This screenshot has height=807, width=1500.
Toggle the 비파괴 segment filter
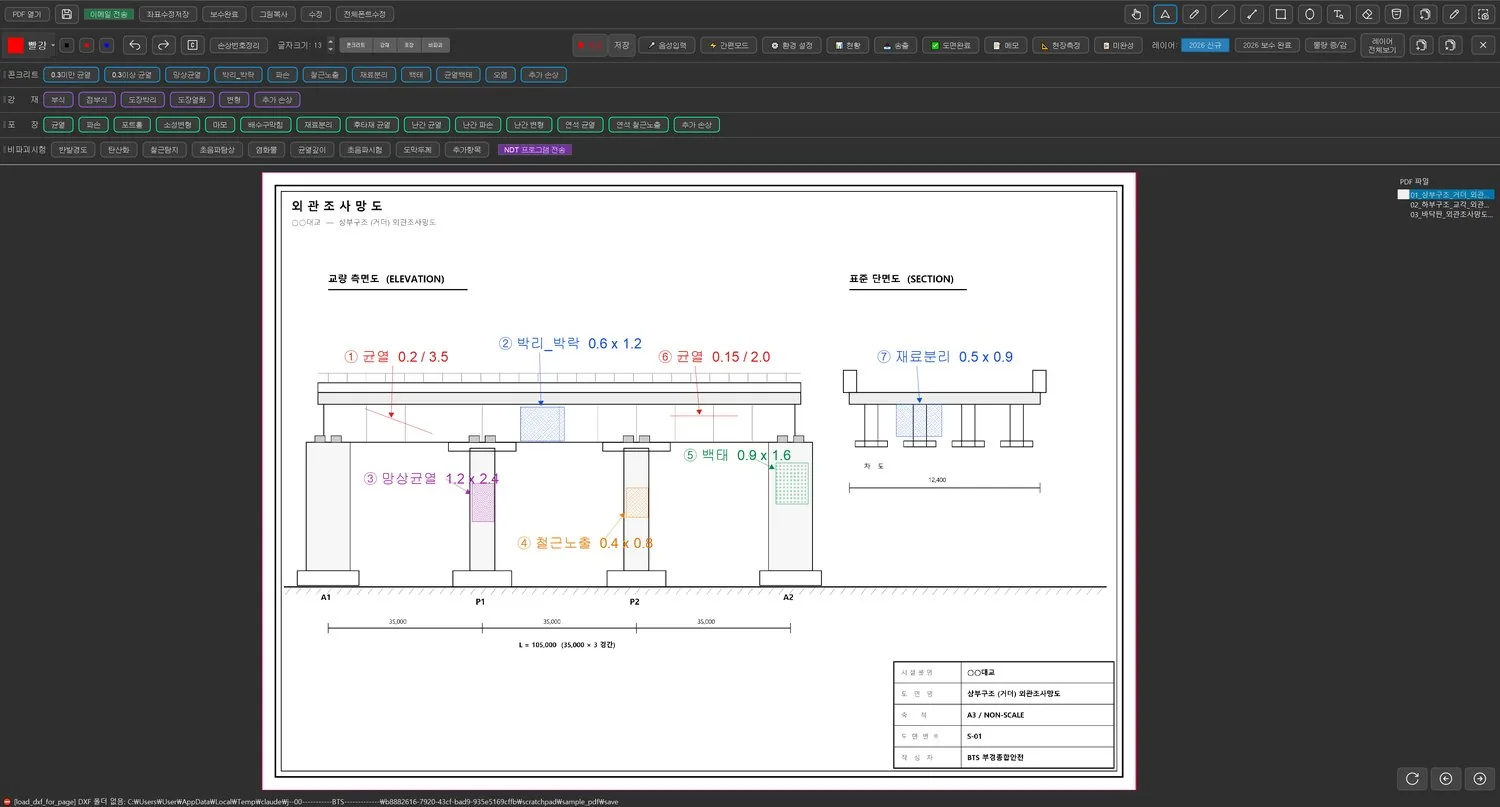pos(436,45)
